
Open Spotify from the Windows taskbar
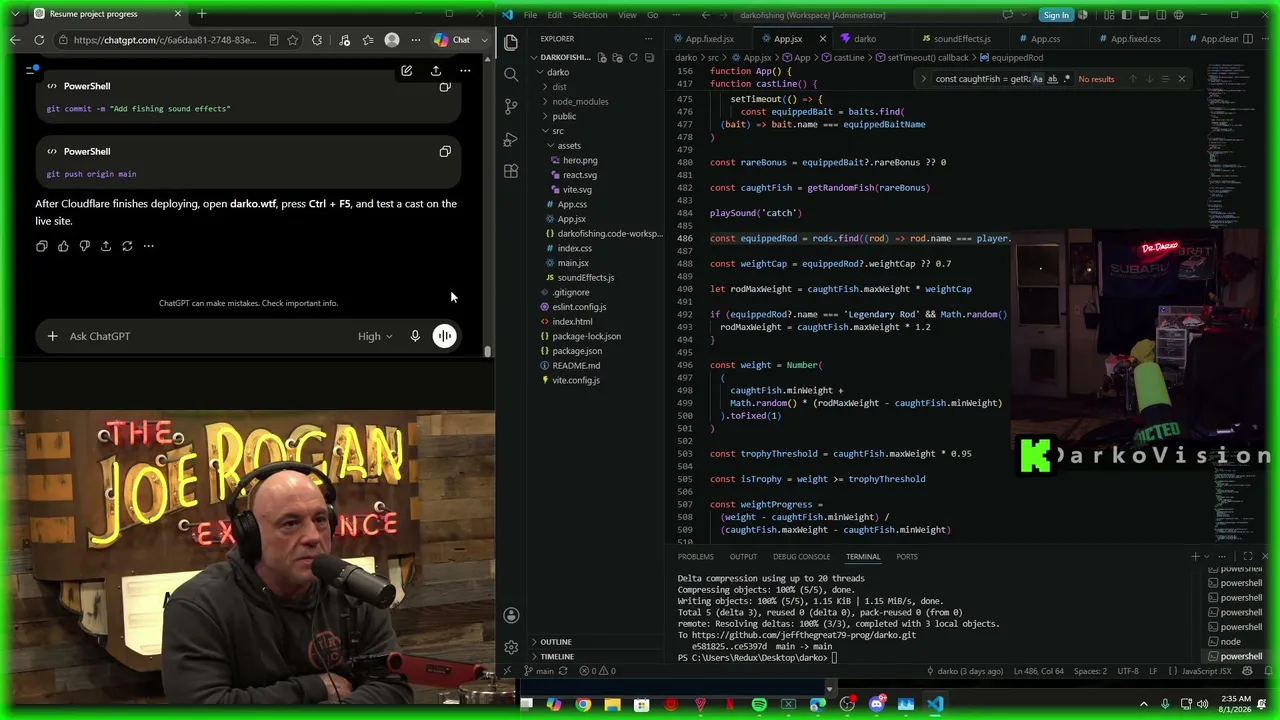759,705
